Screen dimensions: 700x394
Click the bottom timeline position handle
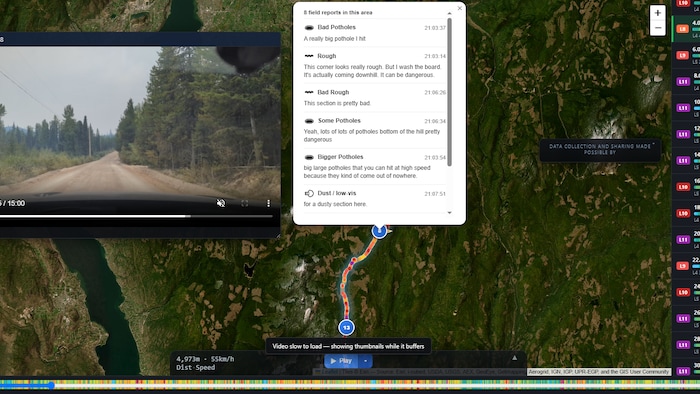(51, 385)
